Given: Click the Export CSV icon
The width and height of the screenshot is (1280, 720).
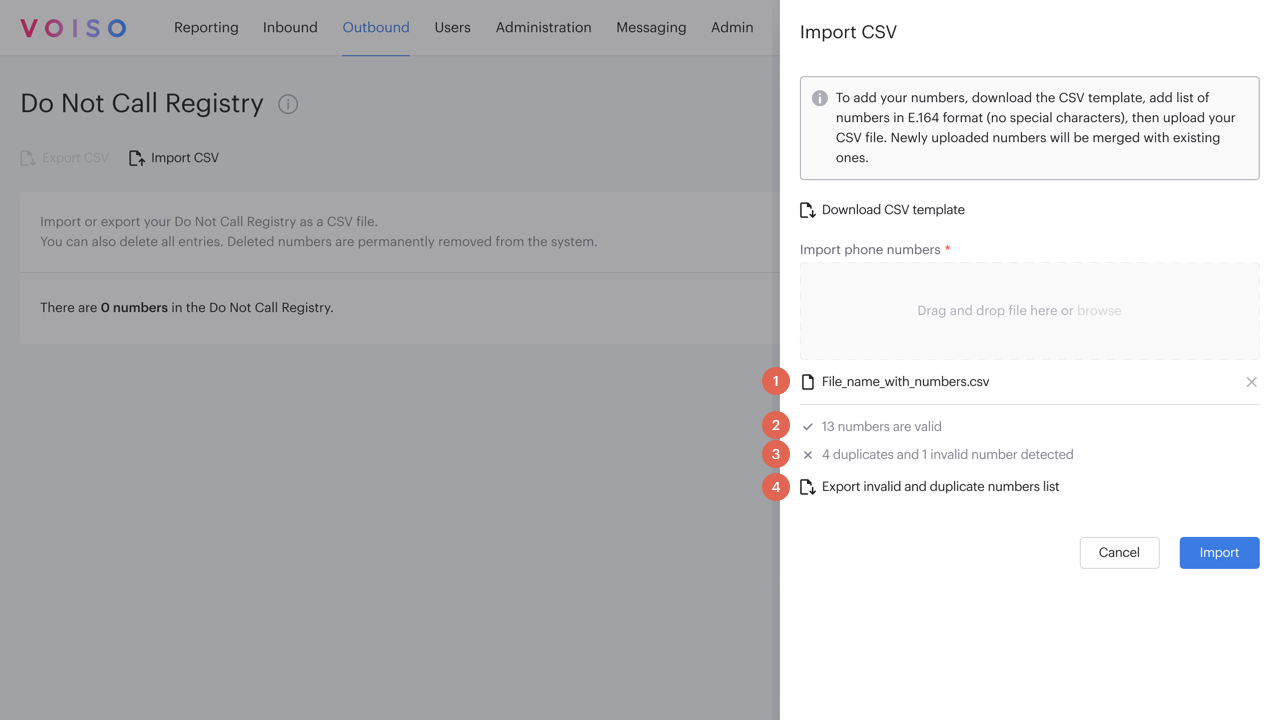Looking at the screenshot, I should tap(25, 157).
